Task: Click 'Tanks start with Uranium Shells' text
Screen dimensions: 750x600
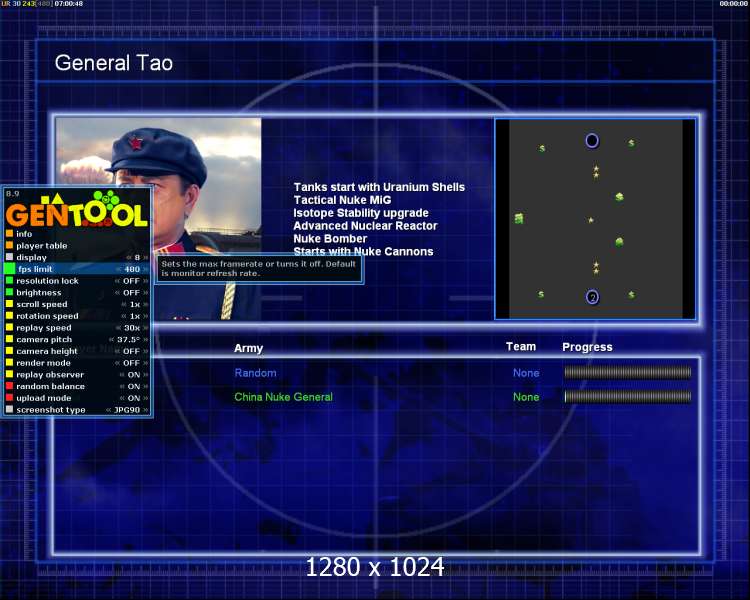Action: point(379,187)
